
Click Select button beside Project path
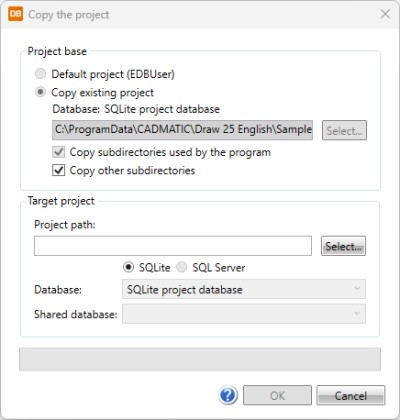(343, 246)
